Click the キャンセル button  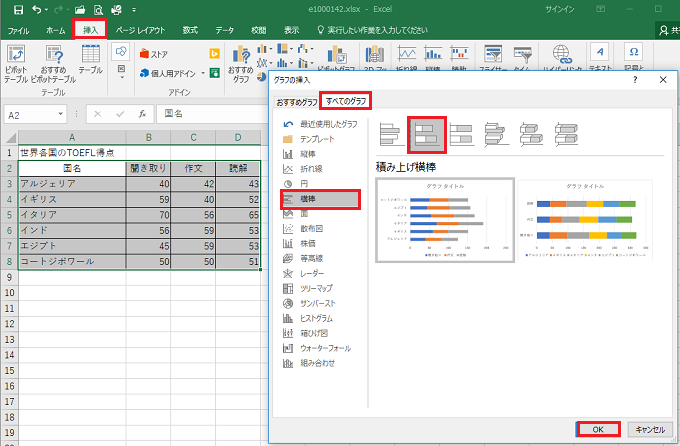649,429
